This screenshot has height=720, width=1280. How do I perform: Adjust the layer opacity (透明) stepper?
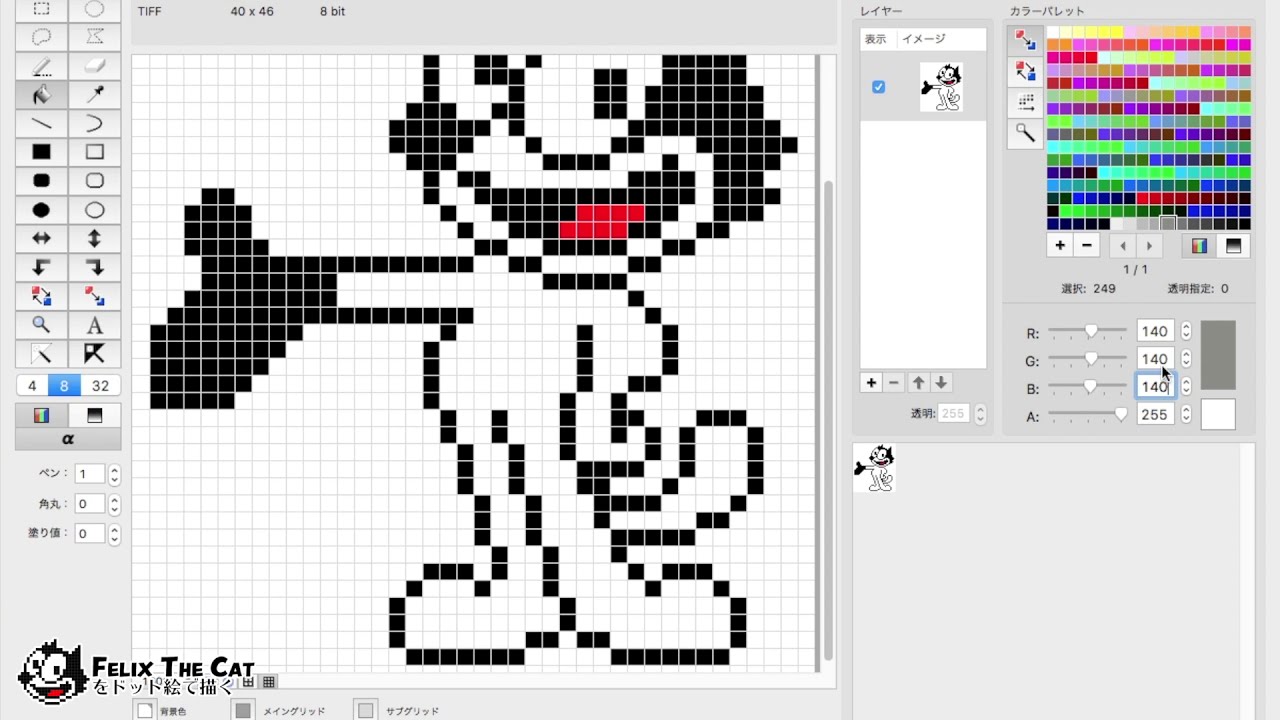(980, 413)
